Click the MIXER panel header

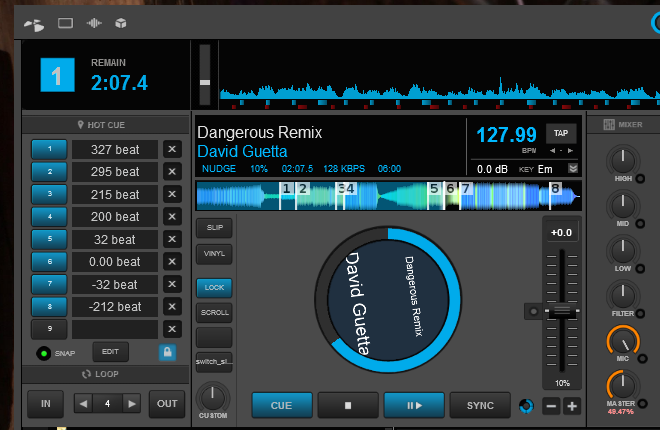623,125
